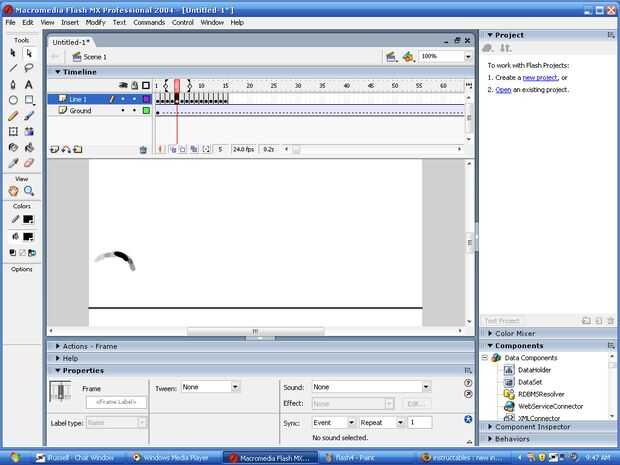Open the zoom 100% dropdown
This screenshot has width=620, height=465.
(468, 57)
